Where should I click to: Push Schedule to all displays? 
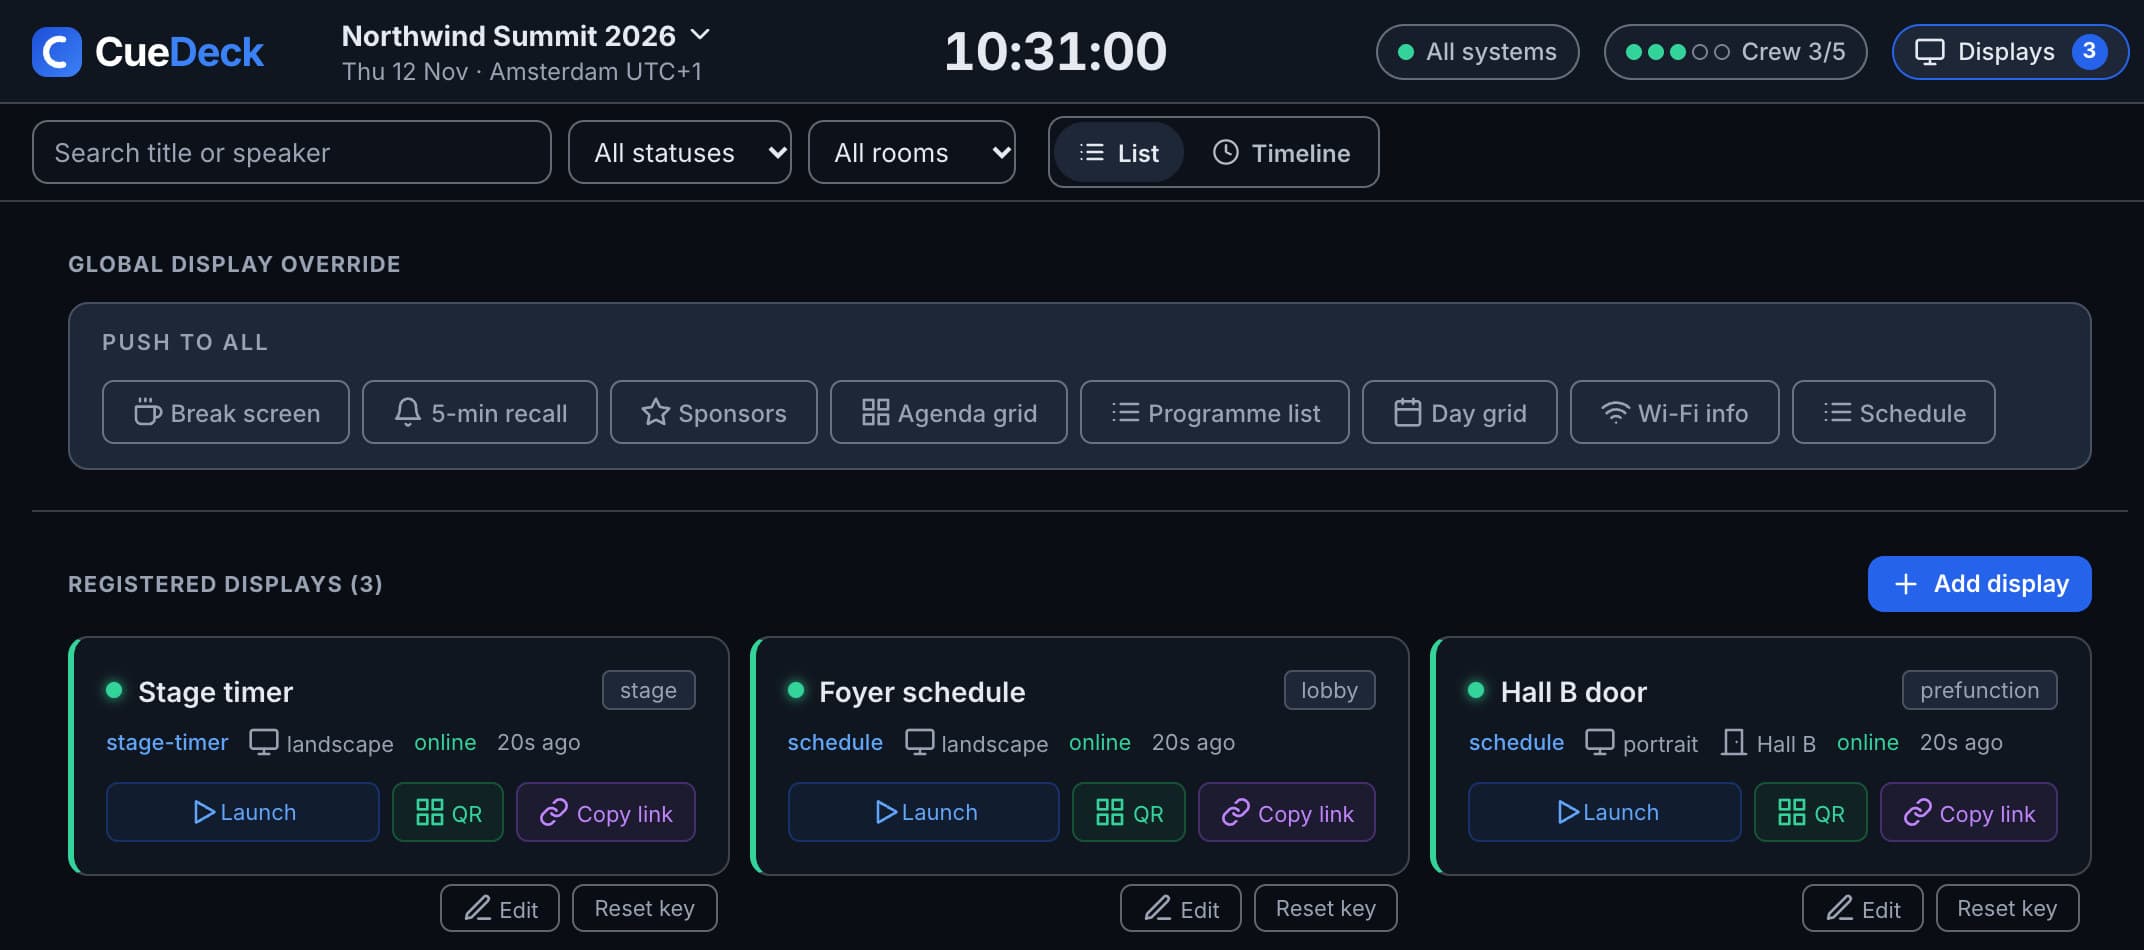pos(1894,412)
